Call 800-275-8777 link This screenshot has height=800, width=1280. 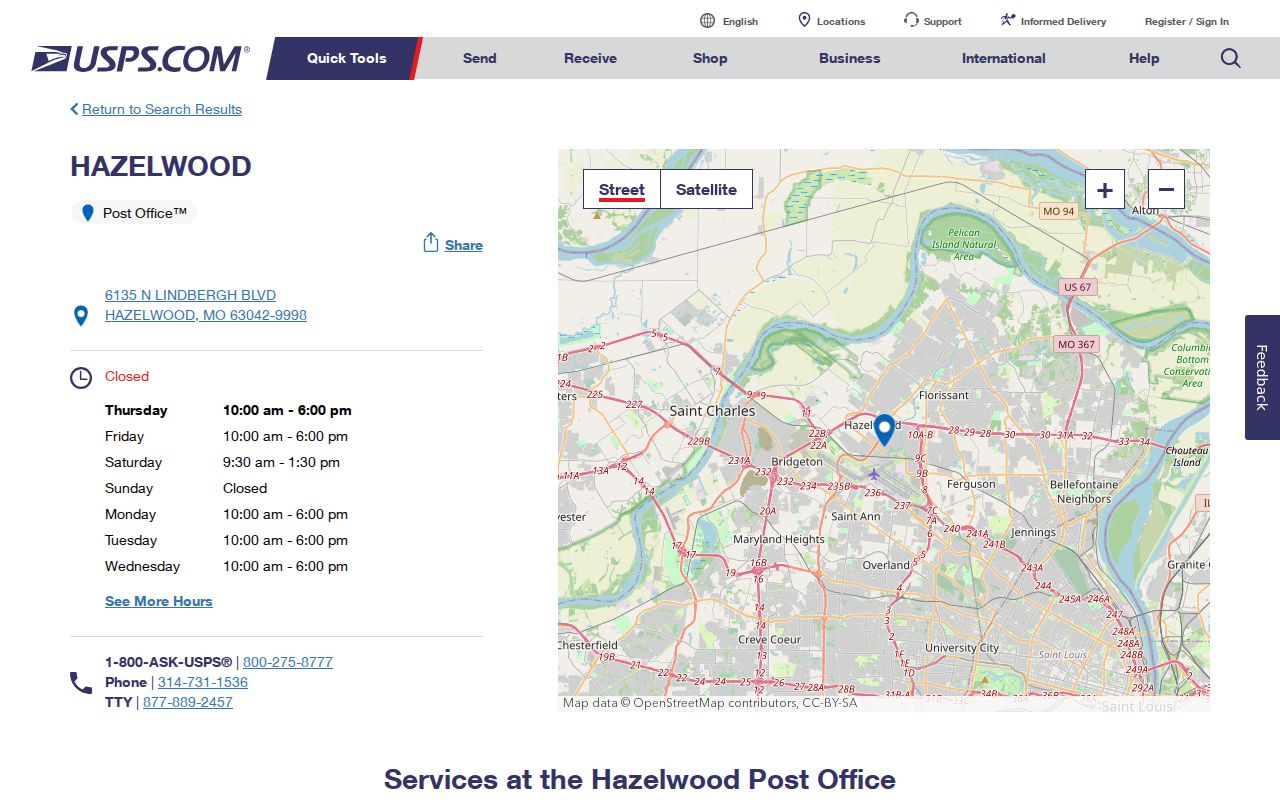(288, 662)
